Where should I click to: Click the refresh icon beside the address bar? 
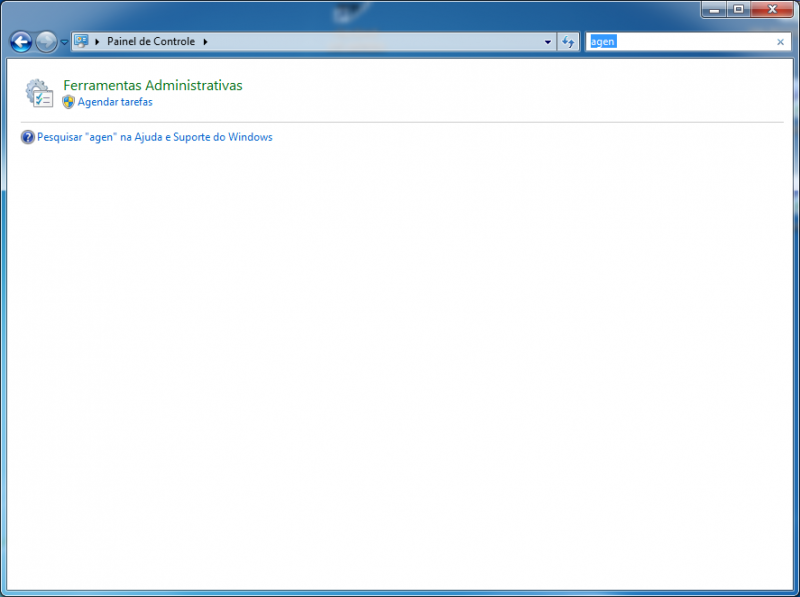568,42
